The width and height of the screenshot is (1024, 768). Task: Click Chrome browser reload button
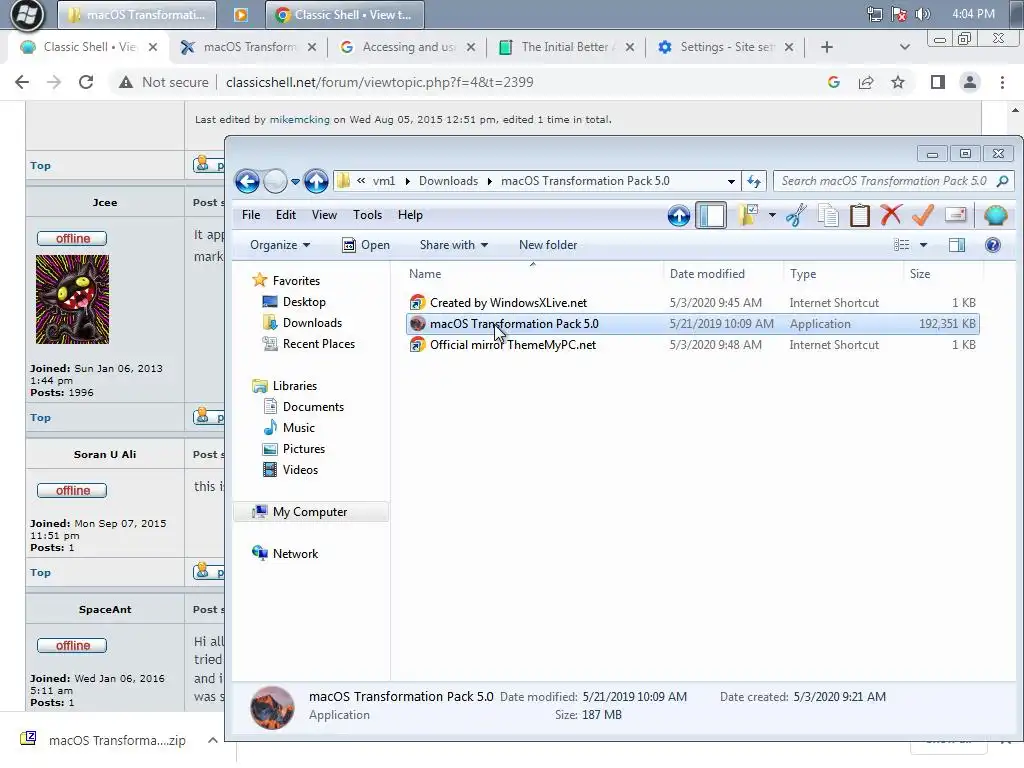[x=86, y=82]
